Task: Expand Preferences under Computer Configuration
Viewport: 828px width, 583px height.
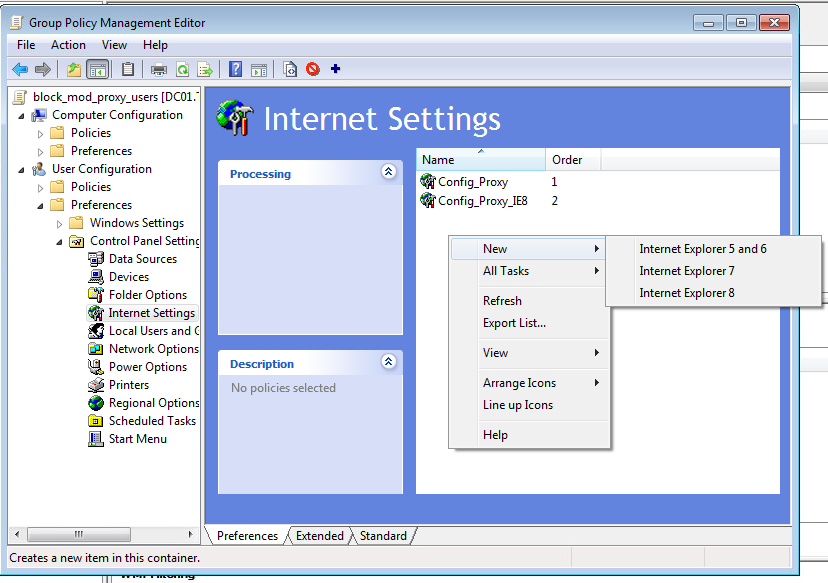Action: click(40, 152)
